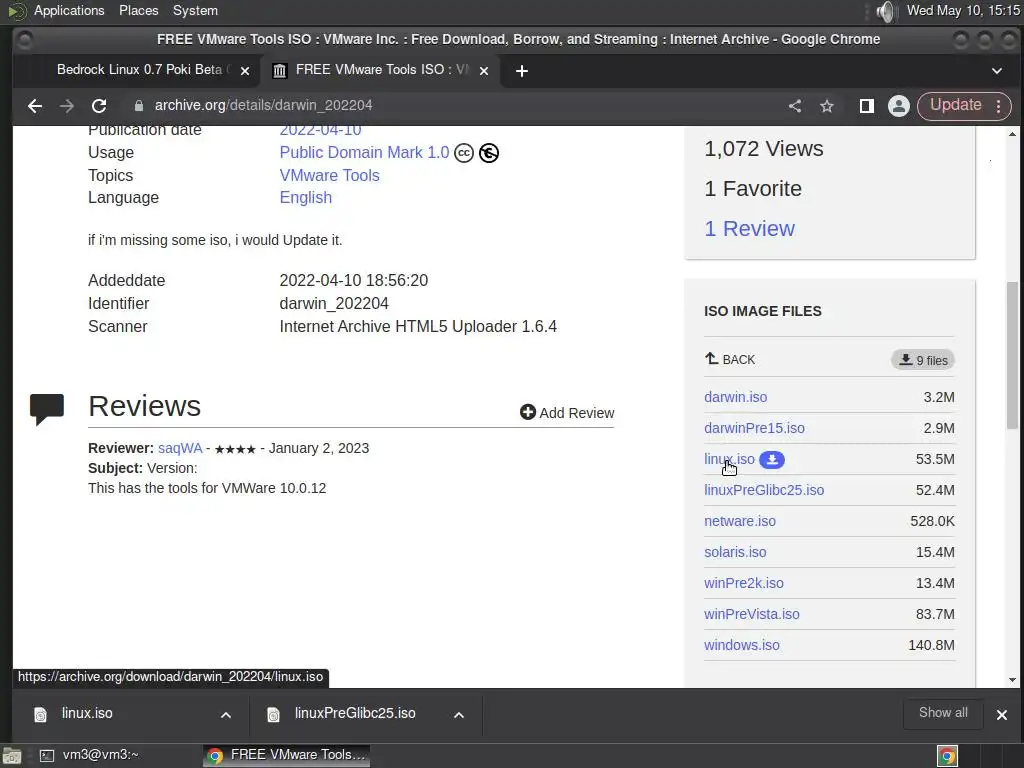Download netware.iso
1024x768 pixels.
point(740,521)
